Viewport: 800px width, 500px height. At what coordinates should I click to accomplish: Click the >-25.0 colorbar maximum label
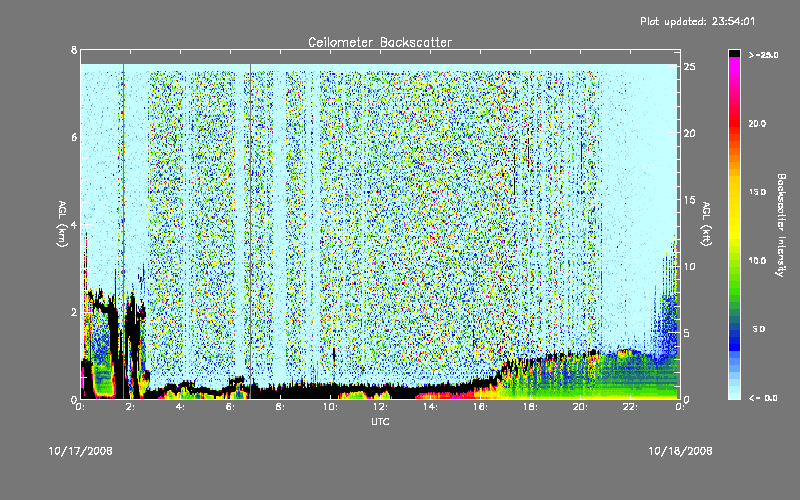(763, 55)
